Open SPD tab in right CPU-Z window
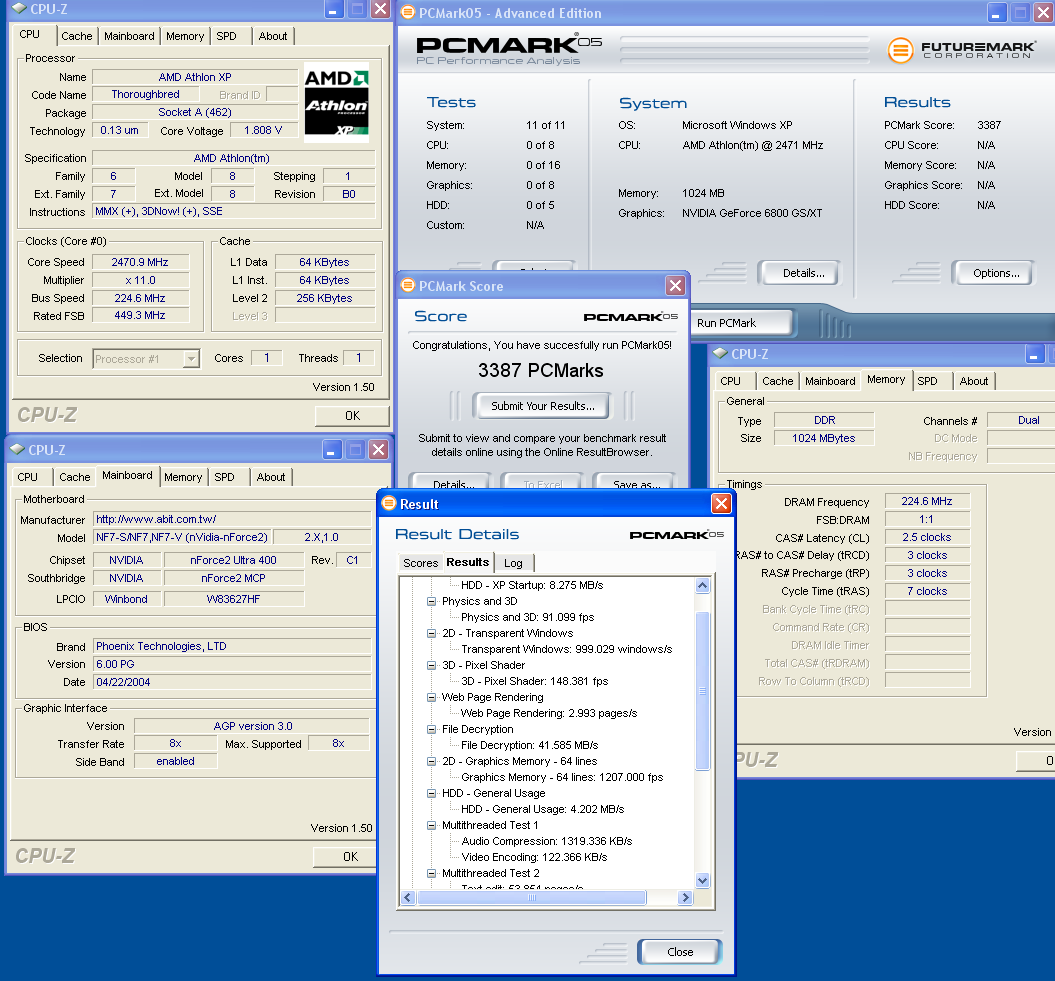 [927, 381]
